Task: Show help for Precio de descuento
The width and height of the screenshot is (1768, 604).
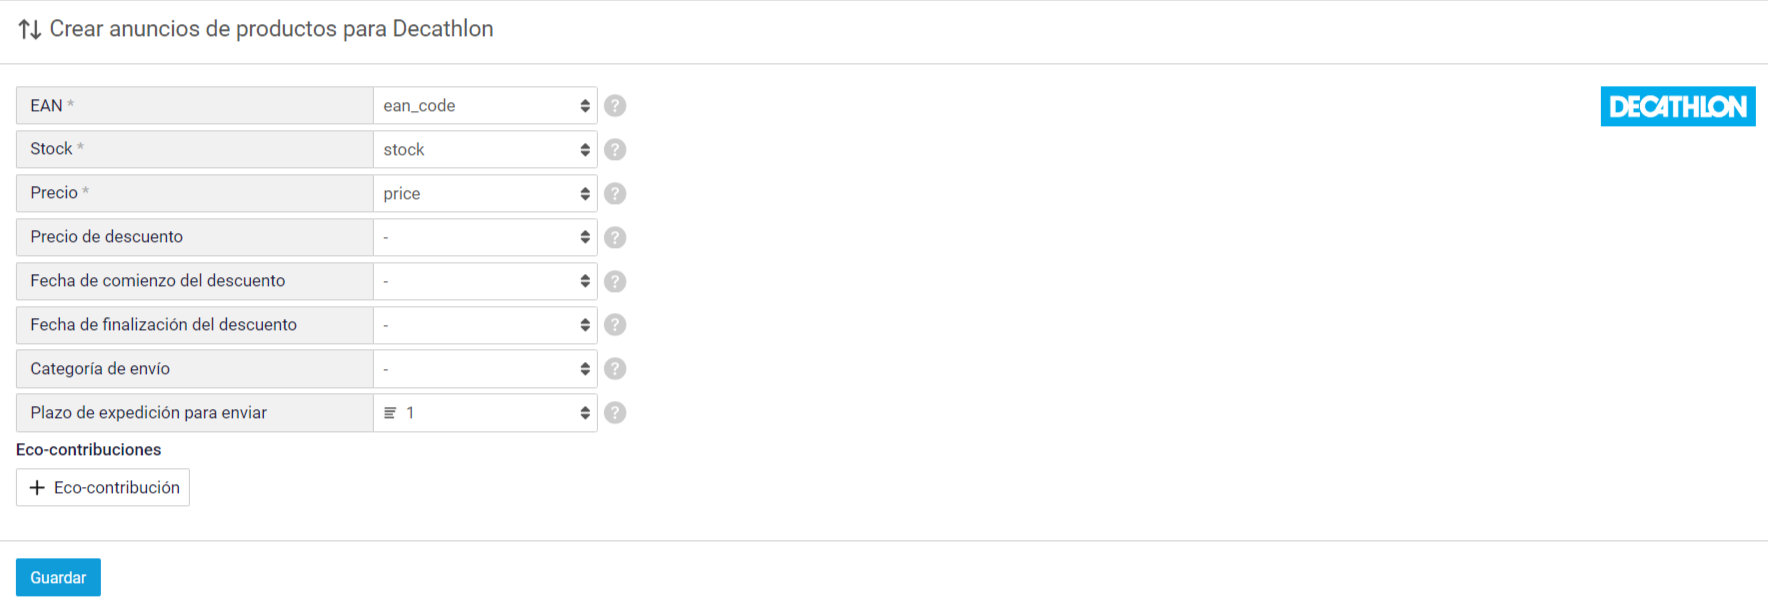Action: click(x=615, y=238)
